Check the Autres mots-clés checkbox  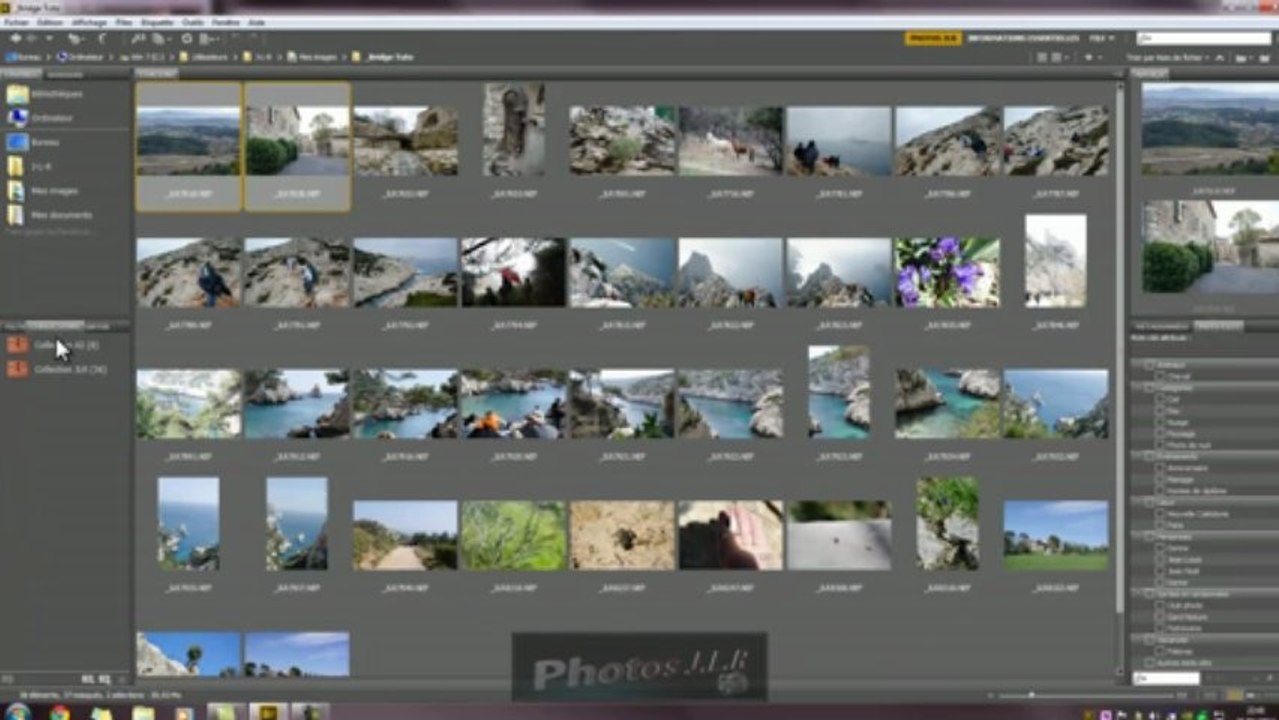[x=1149, y=663]
